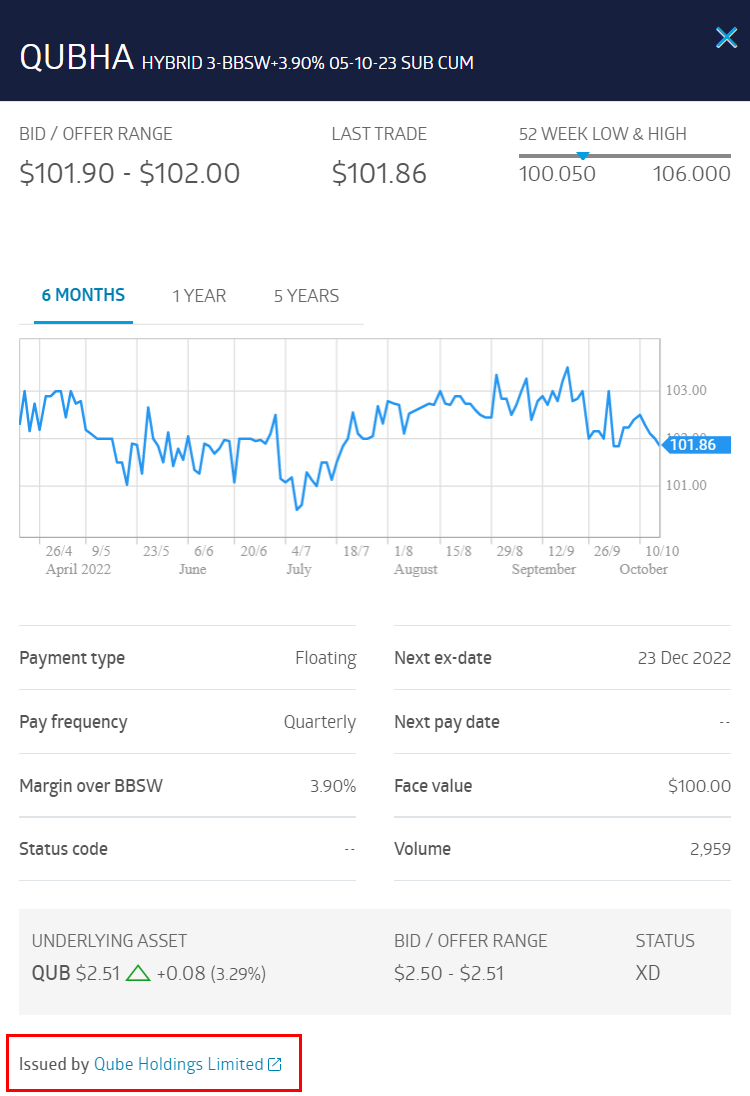The image size is (750, 1096).
Task: Click the QUBHA security code heading
Action: (77, 57)
